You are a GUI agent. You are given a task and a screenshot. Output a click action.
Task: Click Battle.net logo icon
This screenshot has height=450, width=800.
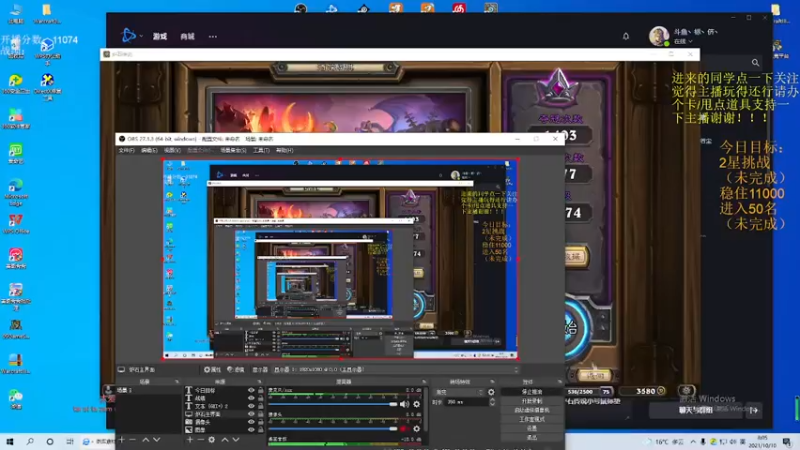pos(128,36)
